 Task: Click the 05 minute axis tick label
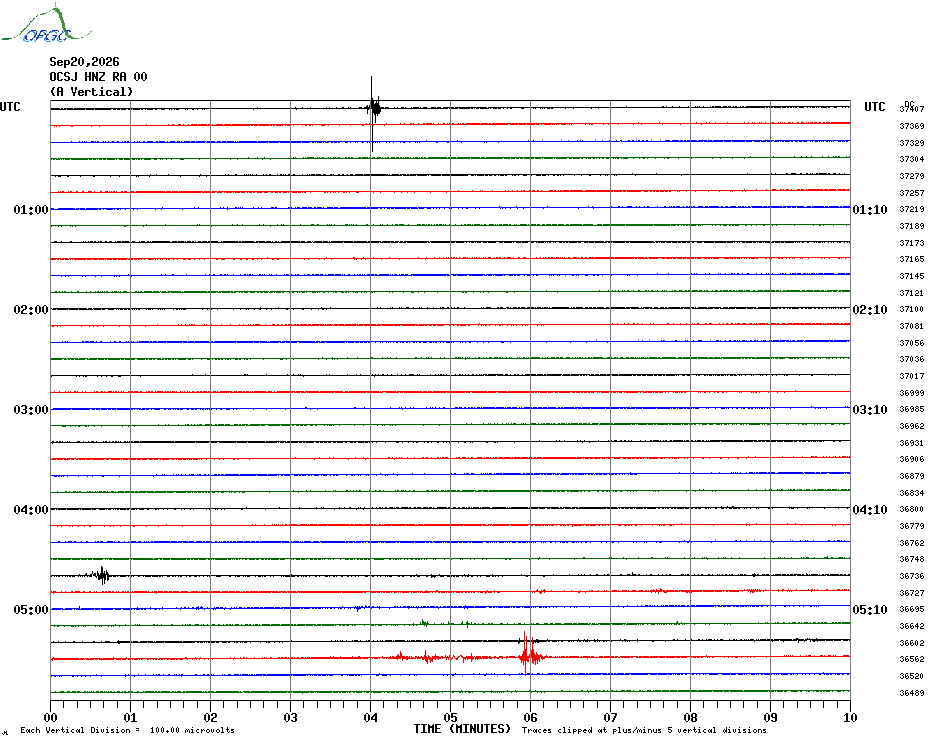tap(450, 718)
